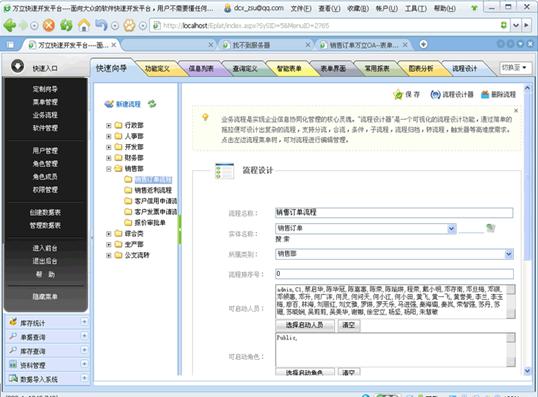This screenshot has width=538, height=397.
Task: Click 用户管理 in the black menu
Action: pyautogui.click(x=45, y=150)
